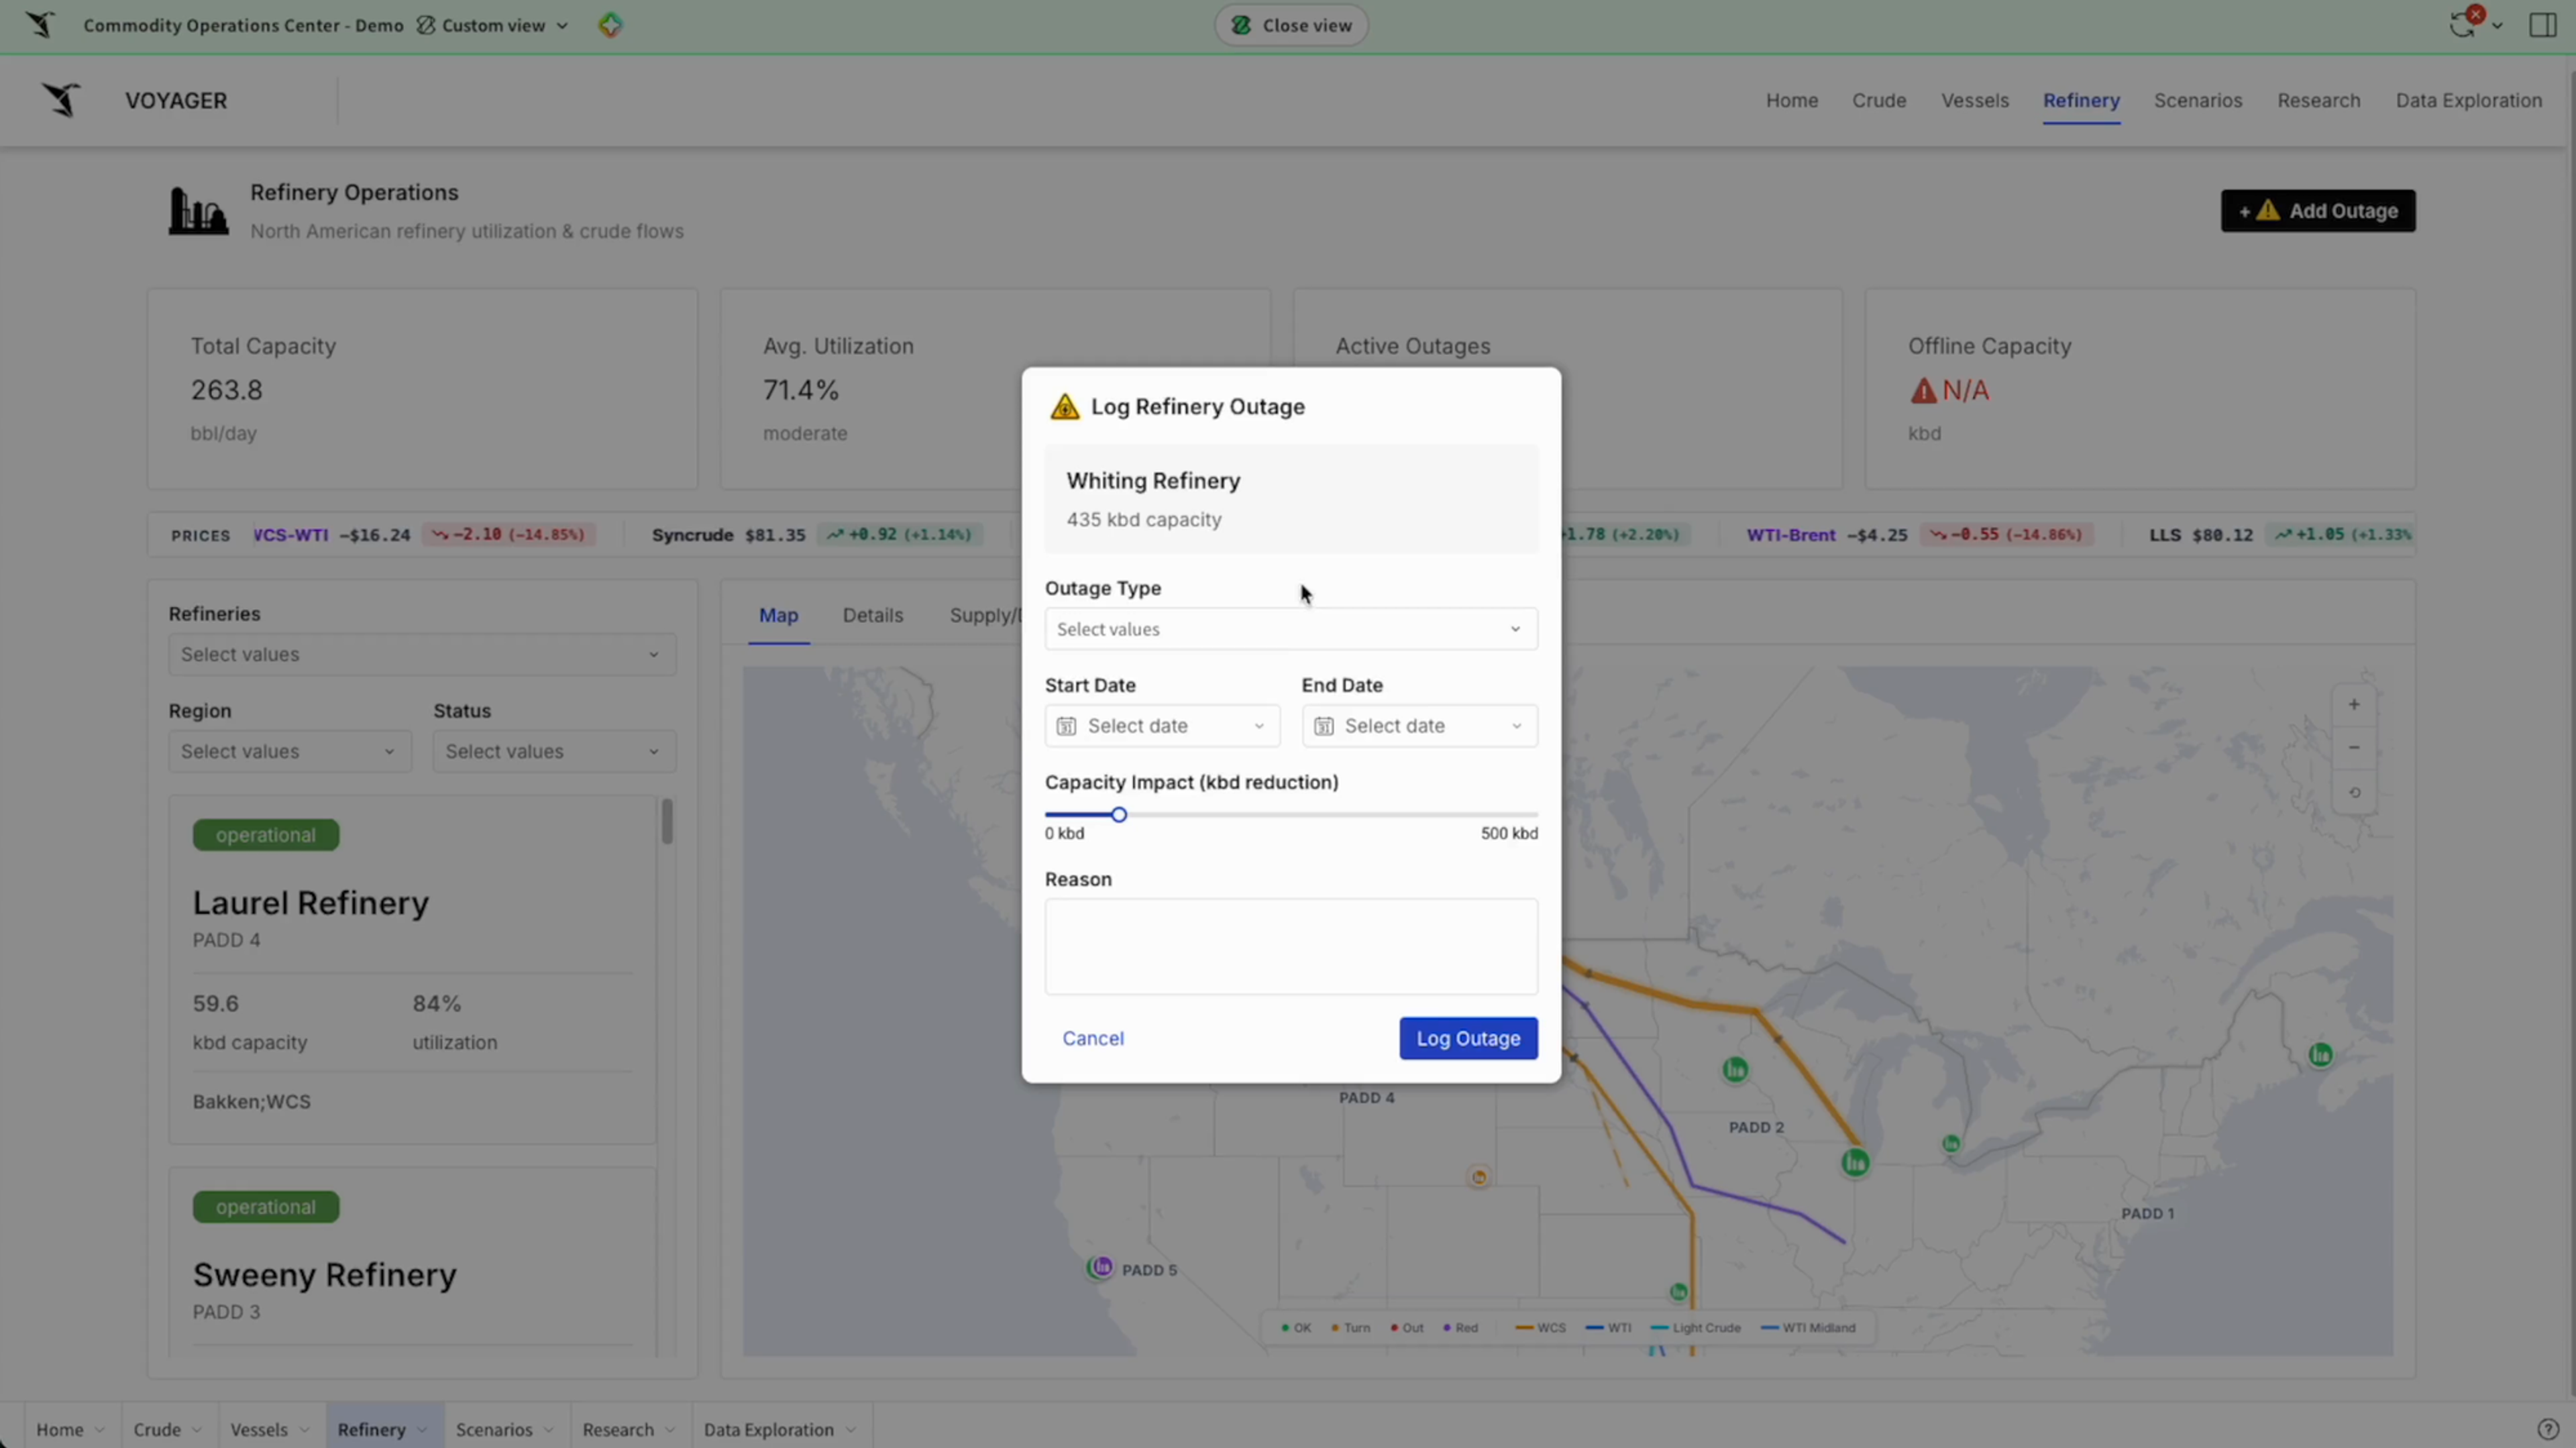Click the End Date calendar icon
The image size is (2576, 1448).
[x=1323, y=726]
